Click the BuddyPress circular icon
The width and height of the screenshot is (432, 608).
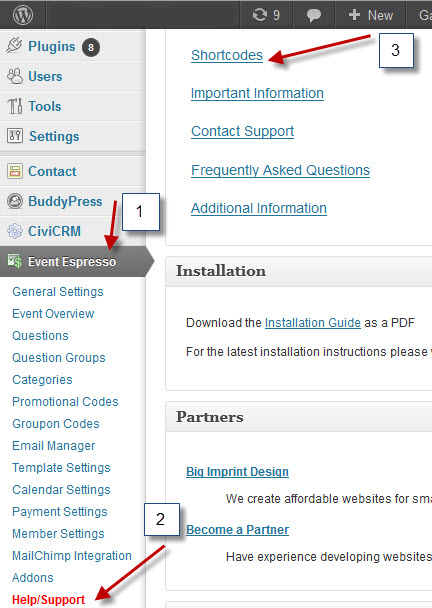pyautogui.click(x=15, y=201)
